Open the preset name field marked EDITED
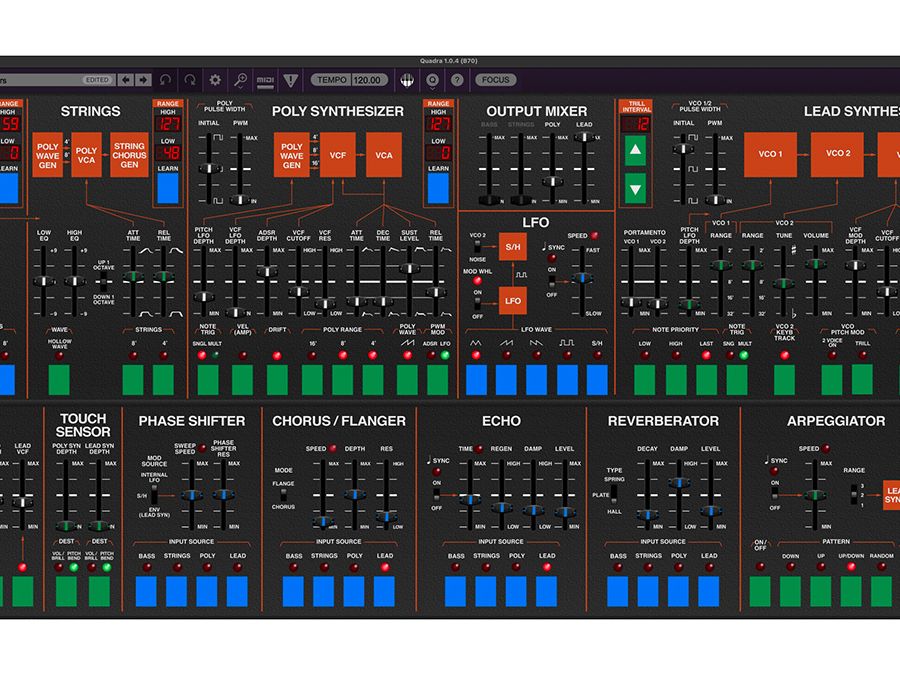Screen dimensions: 900x675 (57, 80)
